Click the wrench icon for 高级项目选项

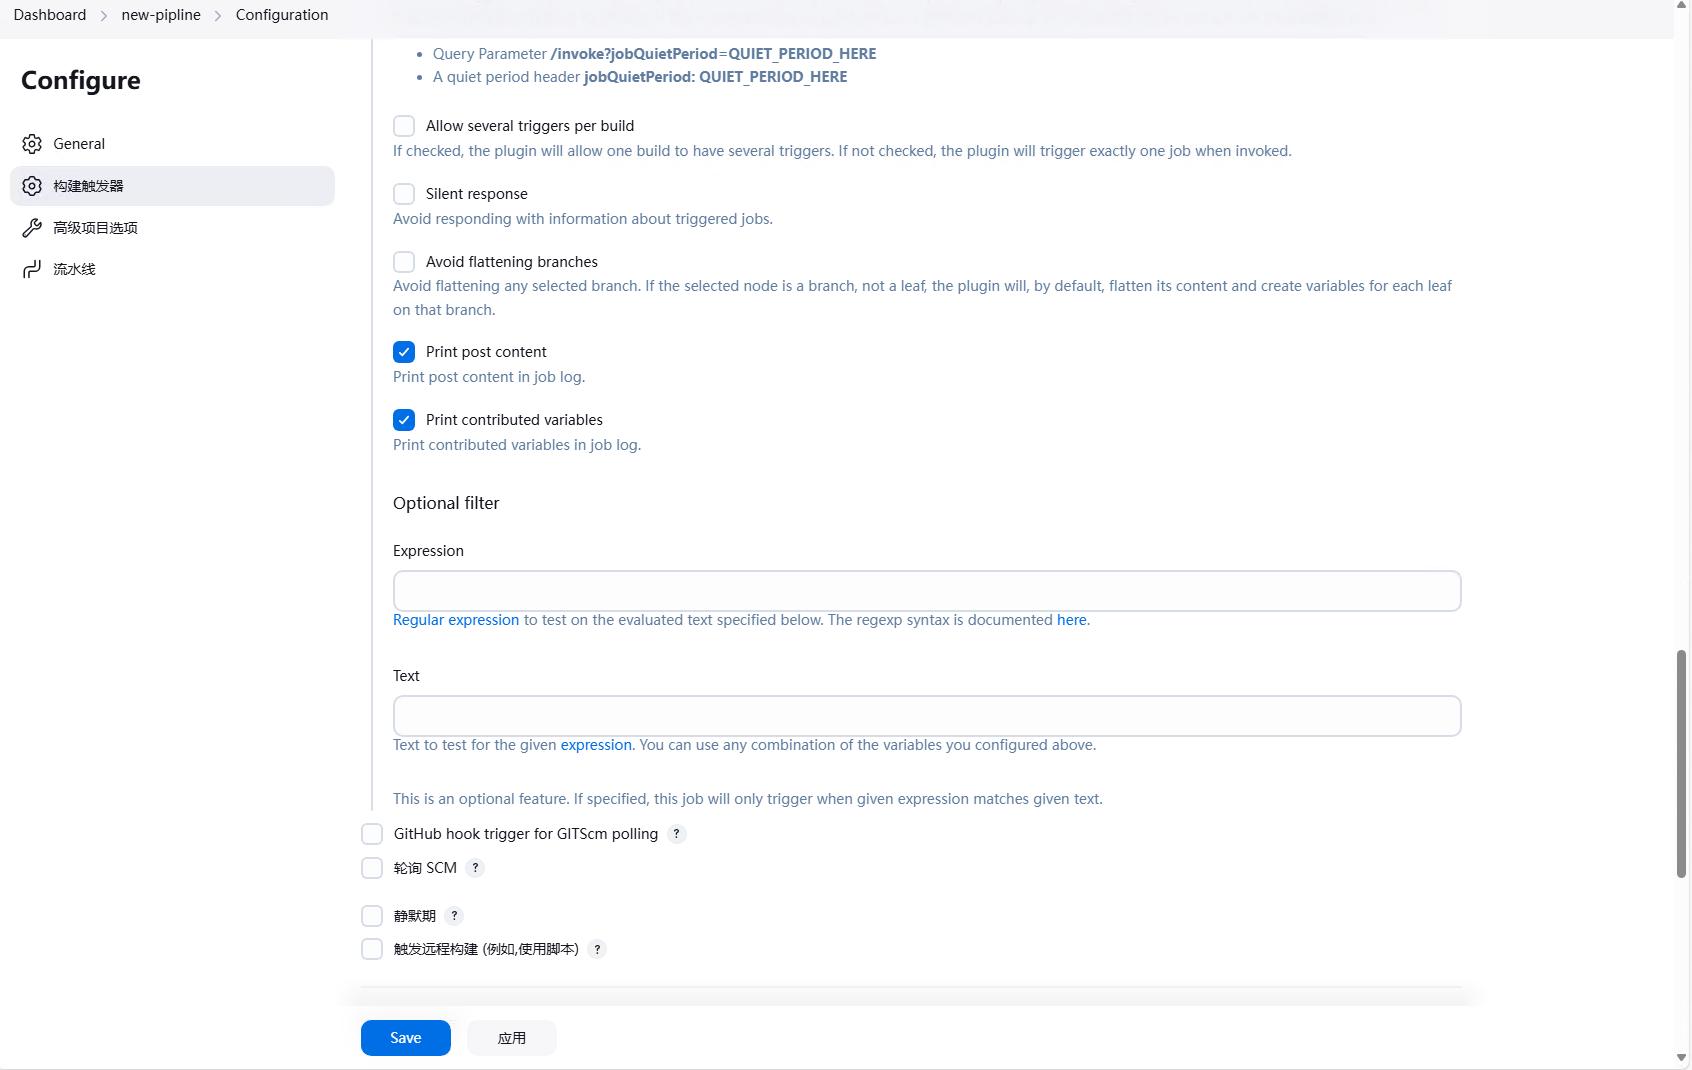click(32, 228)
